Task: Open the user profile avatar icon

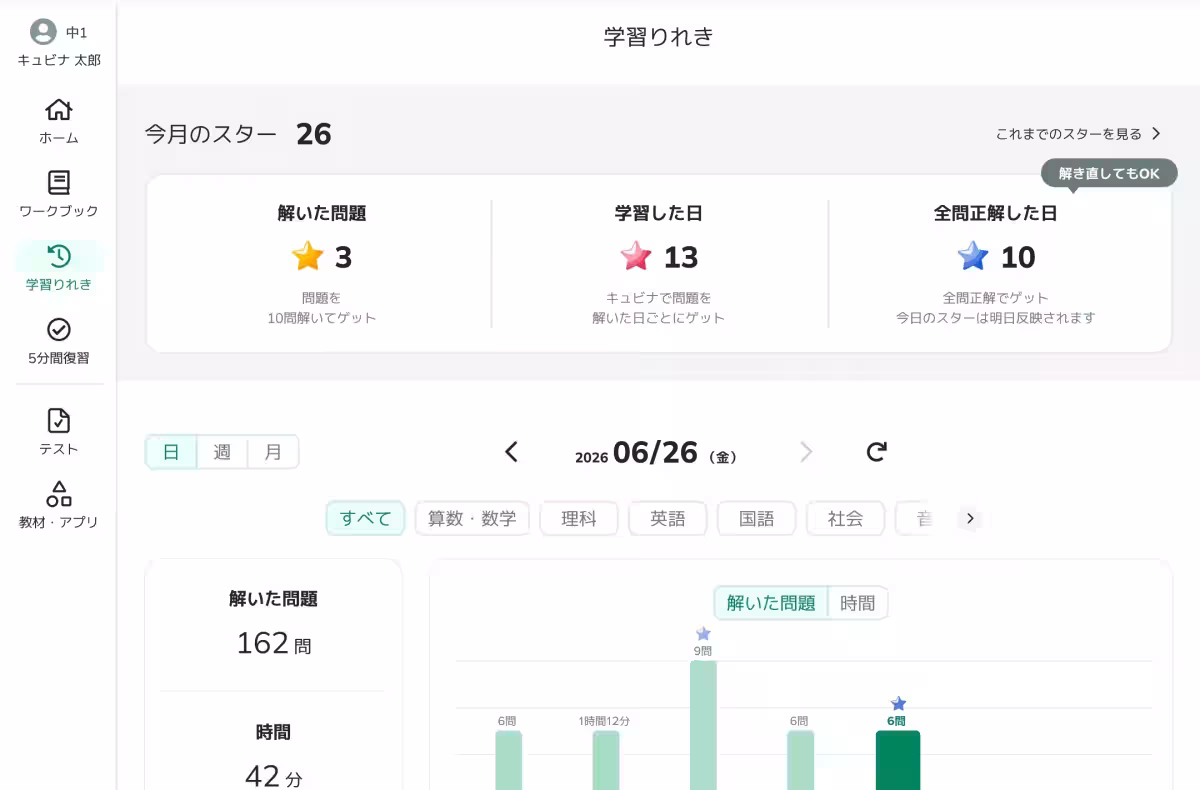Action: [x=43, y=32]
